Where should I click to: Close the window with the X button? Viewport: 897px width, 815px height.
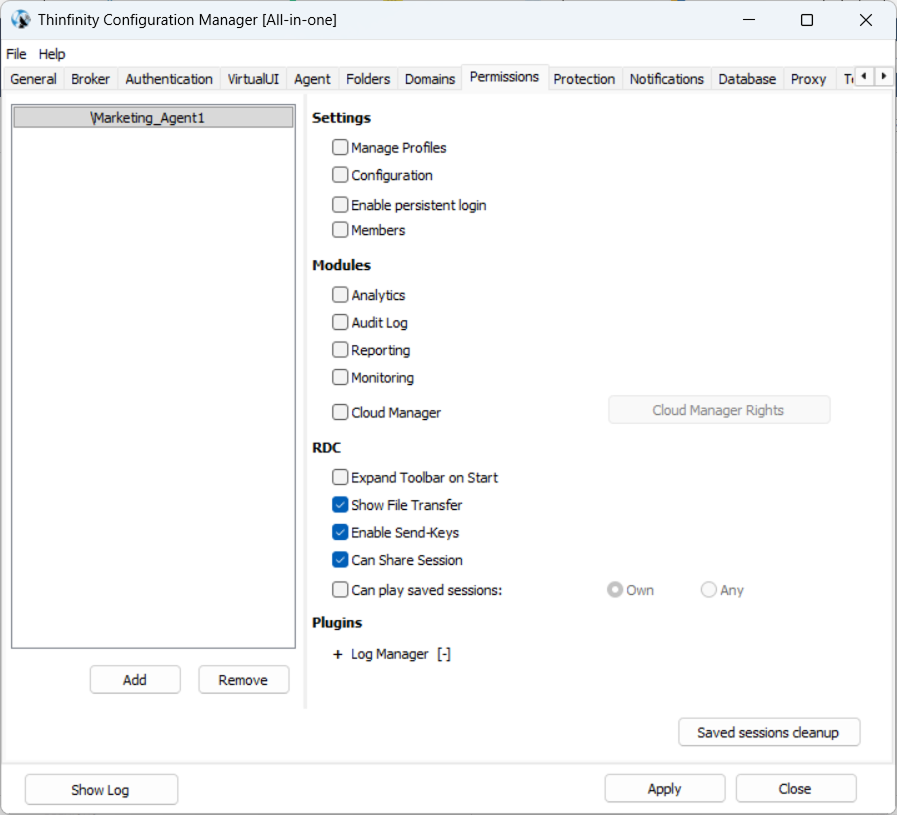(866, 20)
